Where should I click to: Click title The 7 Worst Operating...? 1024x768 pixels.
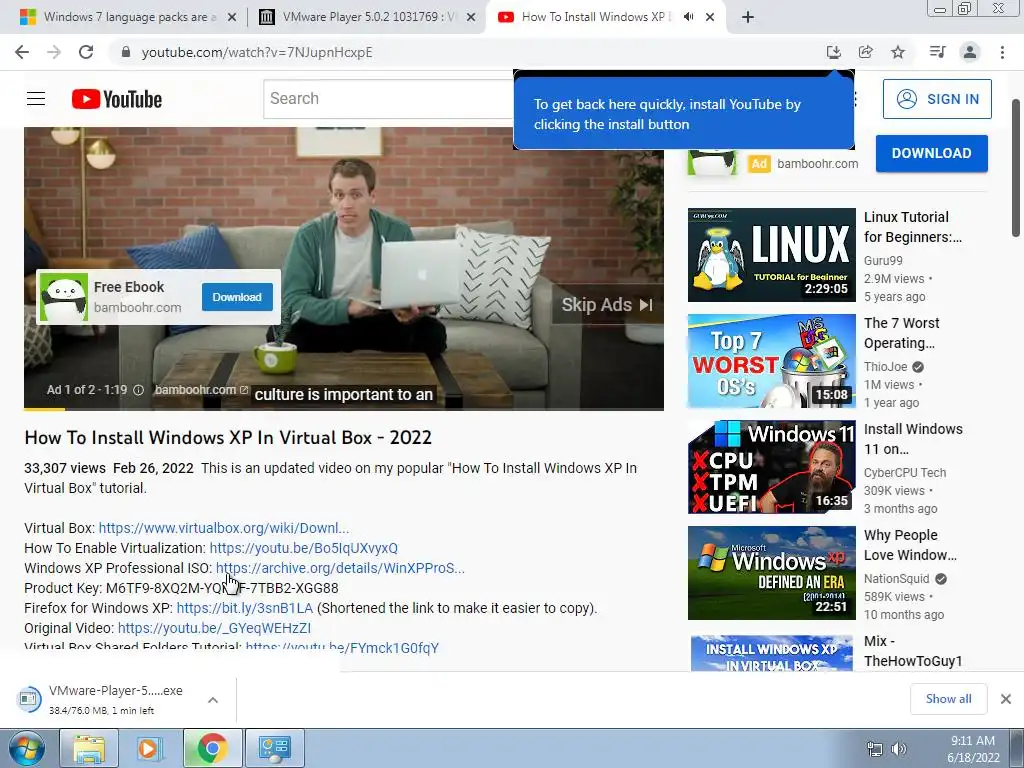click(x=901, y=333)
